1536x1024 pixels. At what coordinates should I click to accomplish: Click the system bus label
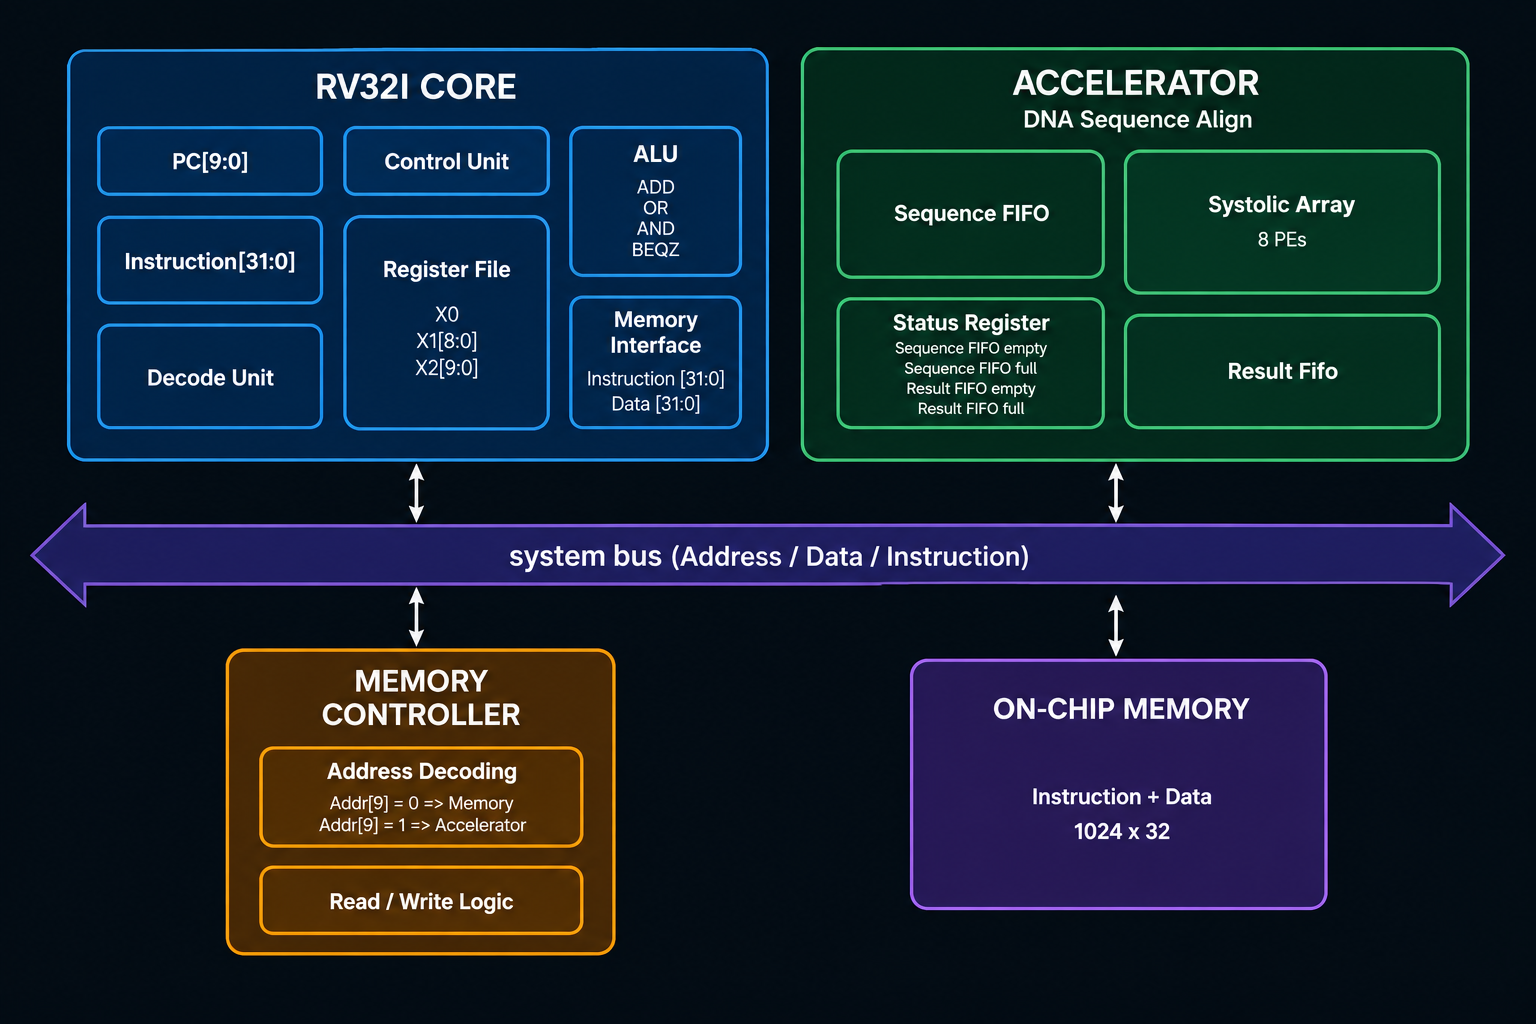pyautogui.click(x=769, y=556)
